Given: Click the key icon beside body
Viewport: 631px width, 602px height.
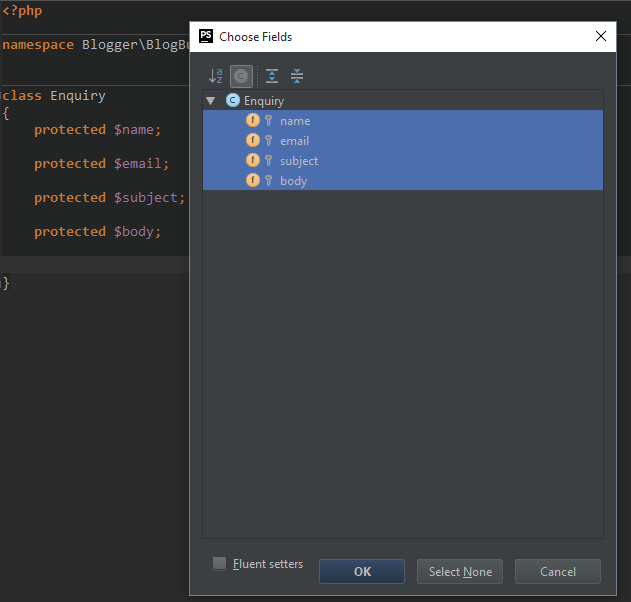Looking at the screenshot, I should 268,181.
